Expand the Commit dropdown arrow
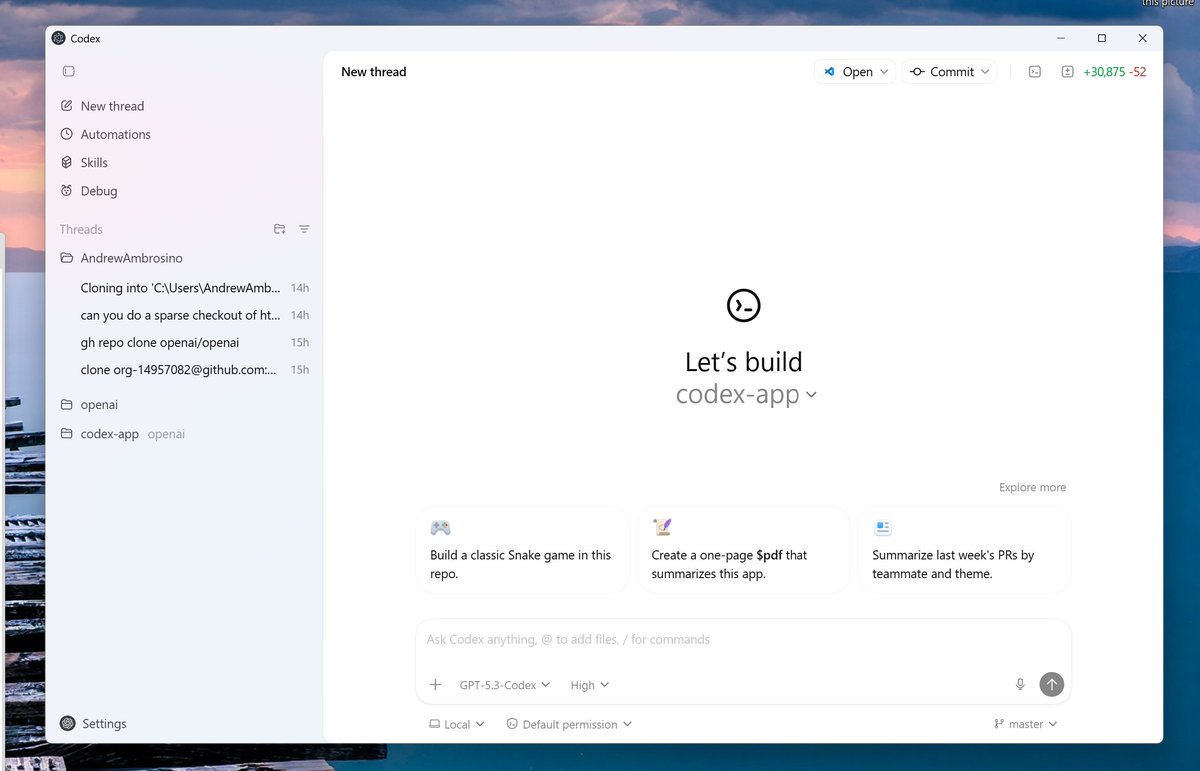This screenshot has height=771, width=1200. click(985, 72)
